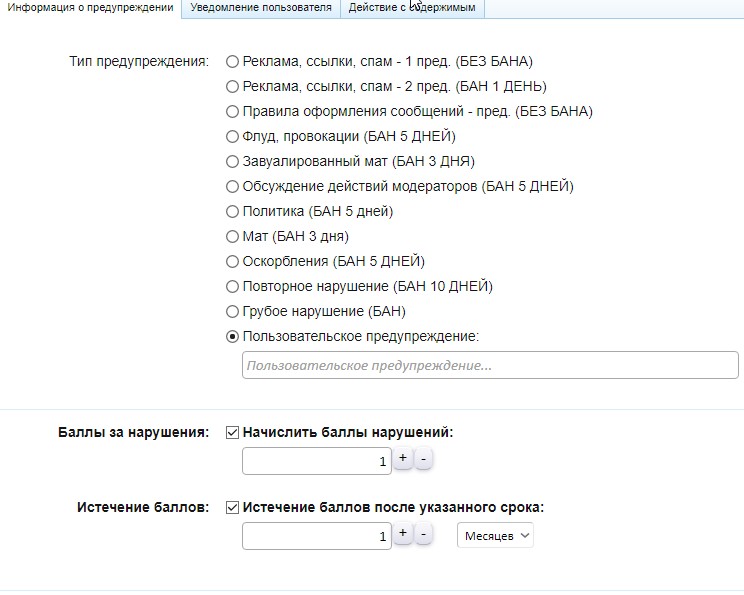Decrease violation points with minus button

423,459
